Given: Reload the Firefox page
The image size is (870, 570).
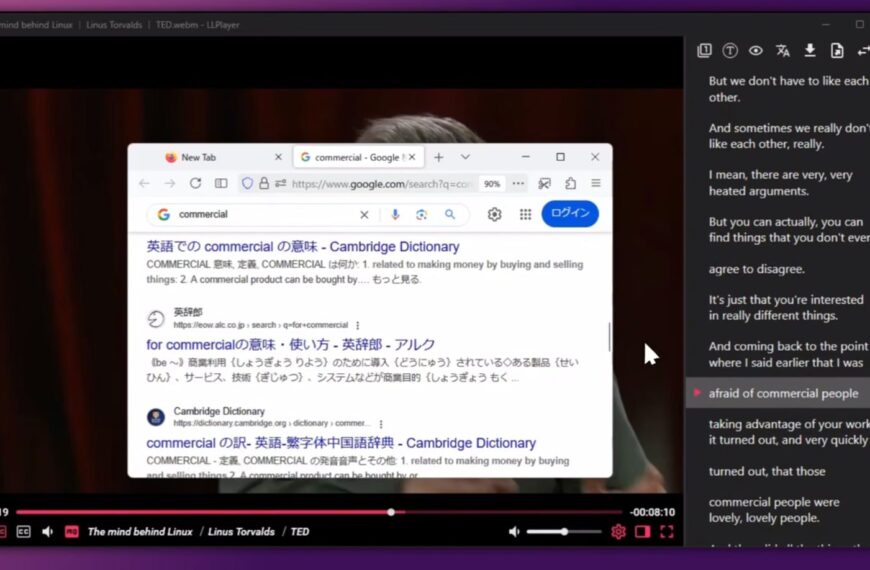Looking at the screenshot, I should 195,184.
